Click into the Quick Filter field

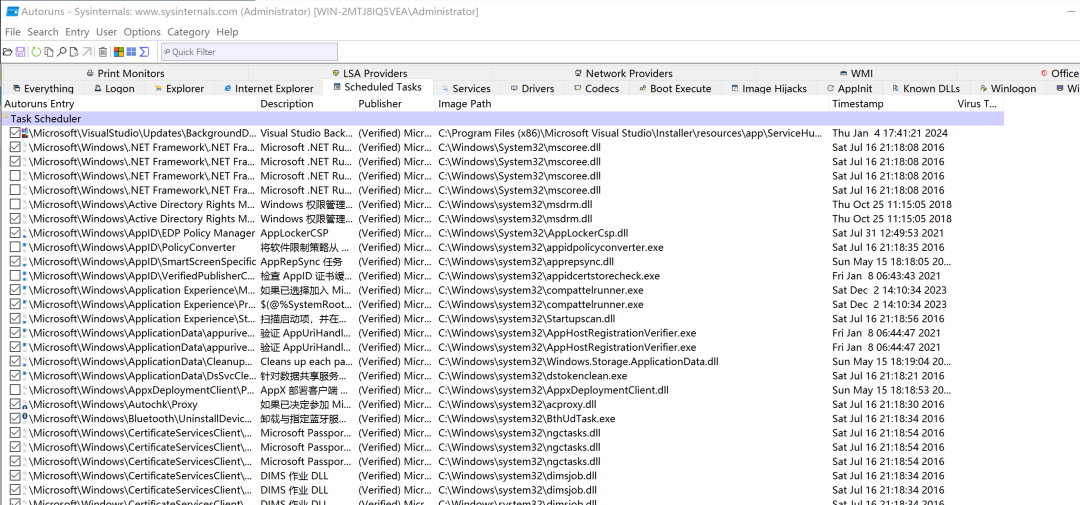pyautogui.click(x=249, y=52)
